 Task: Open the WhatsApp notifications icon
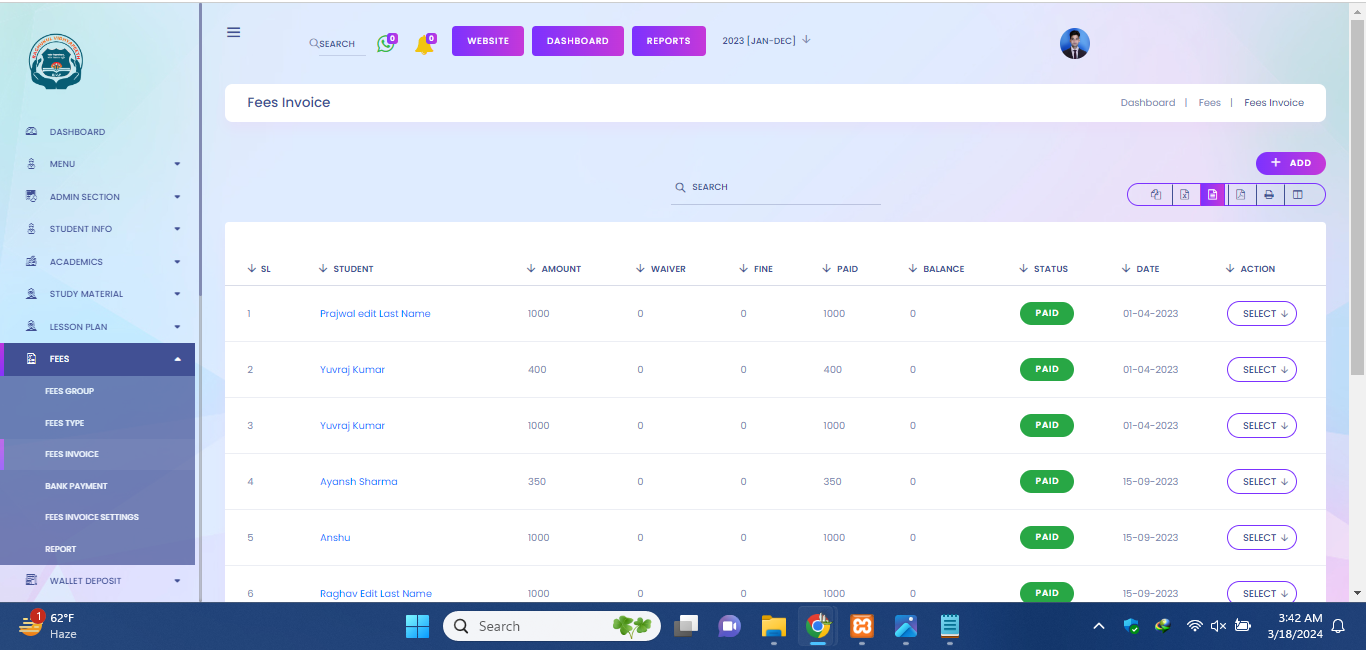point(386,43)
